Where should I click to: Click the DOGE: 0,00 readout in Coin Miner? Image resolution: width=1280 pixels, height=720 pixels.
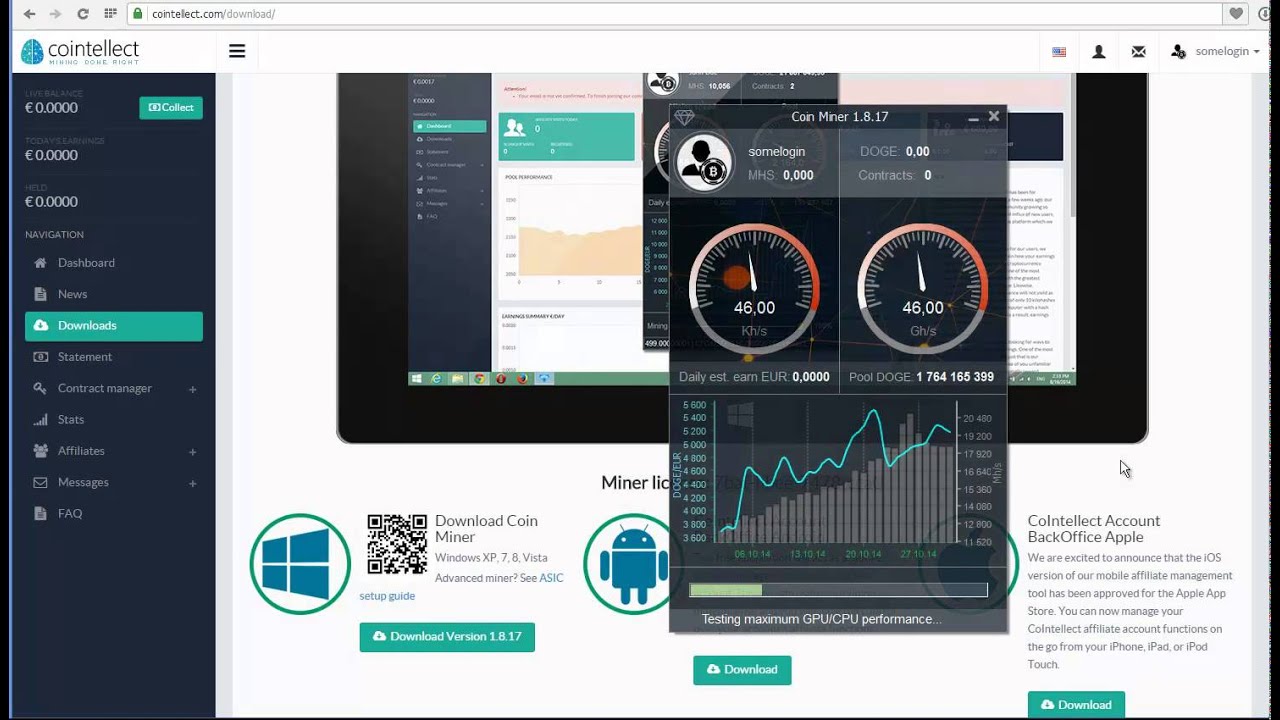tap(895, 152)
